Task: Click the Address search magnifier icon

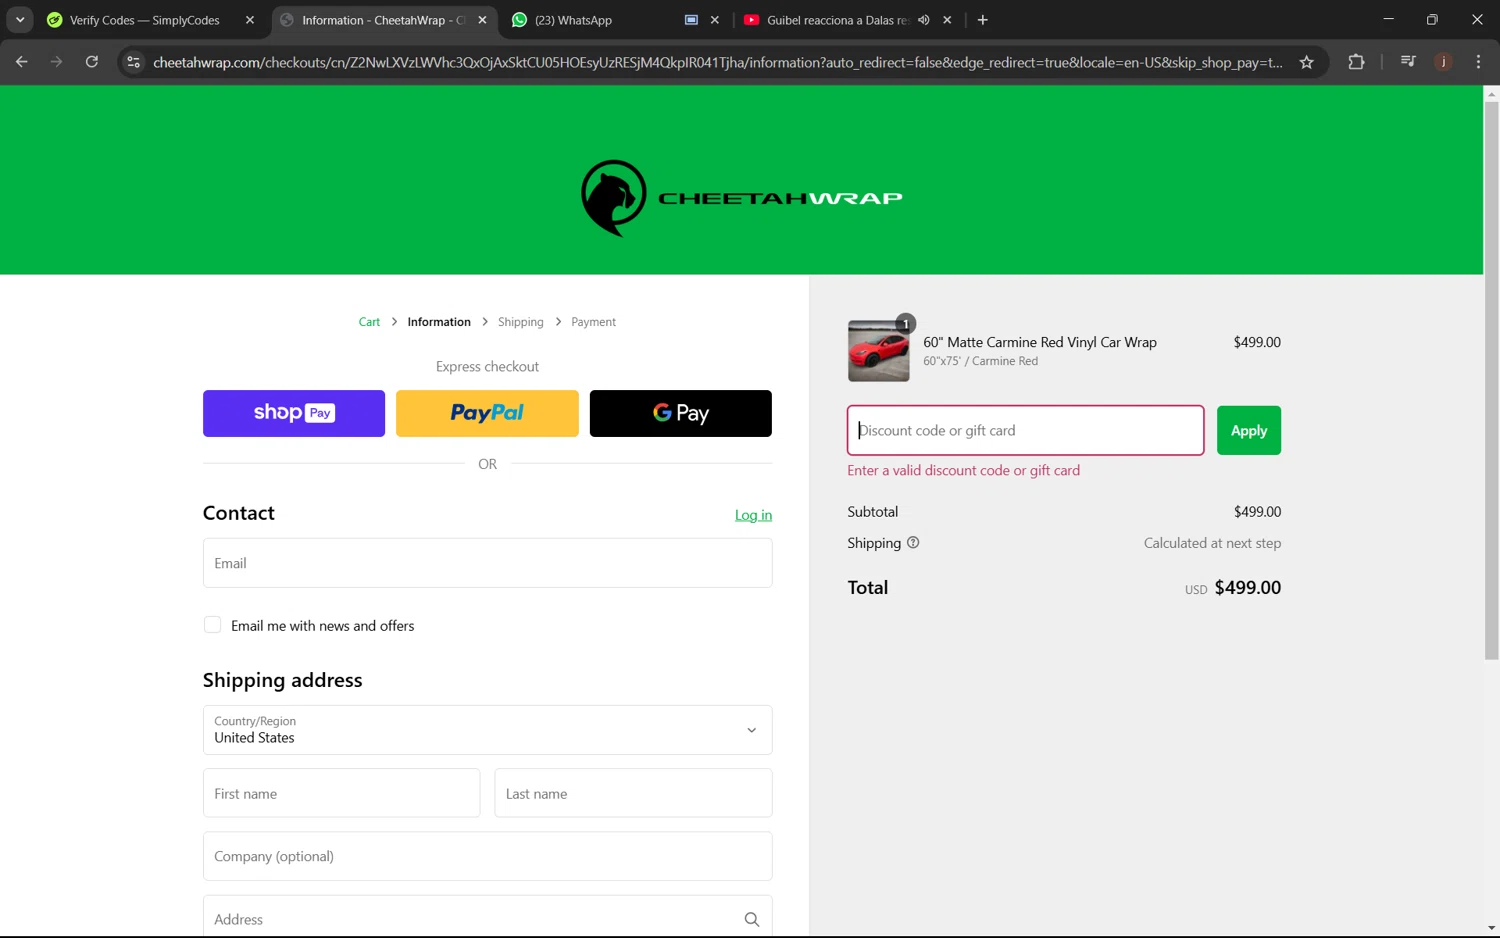Action: 752,919
